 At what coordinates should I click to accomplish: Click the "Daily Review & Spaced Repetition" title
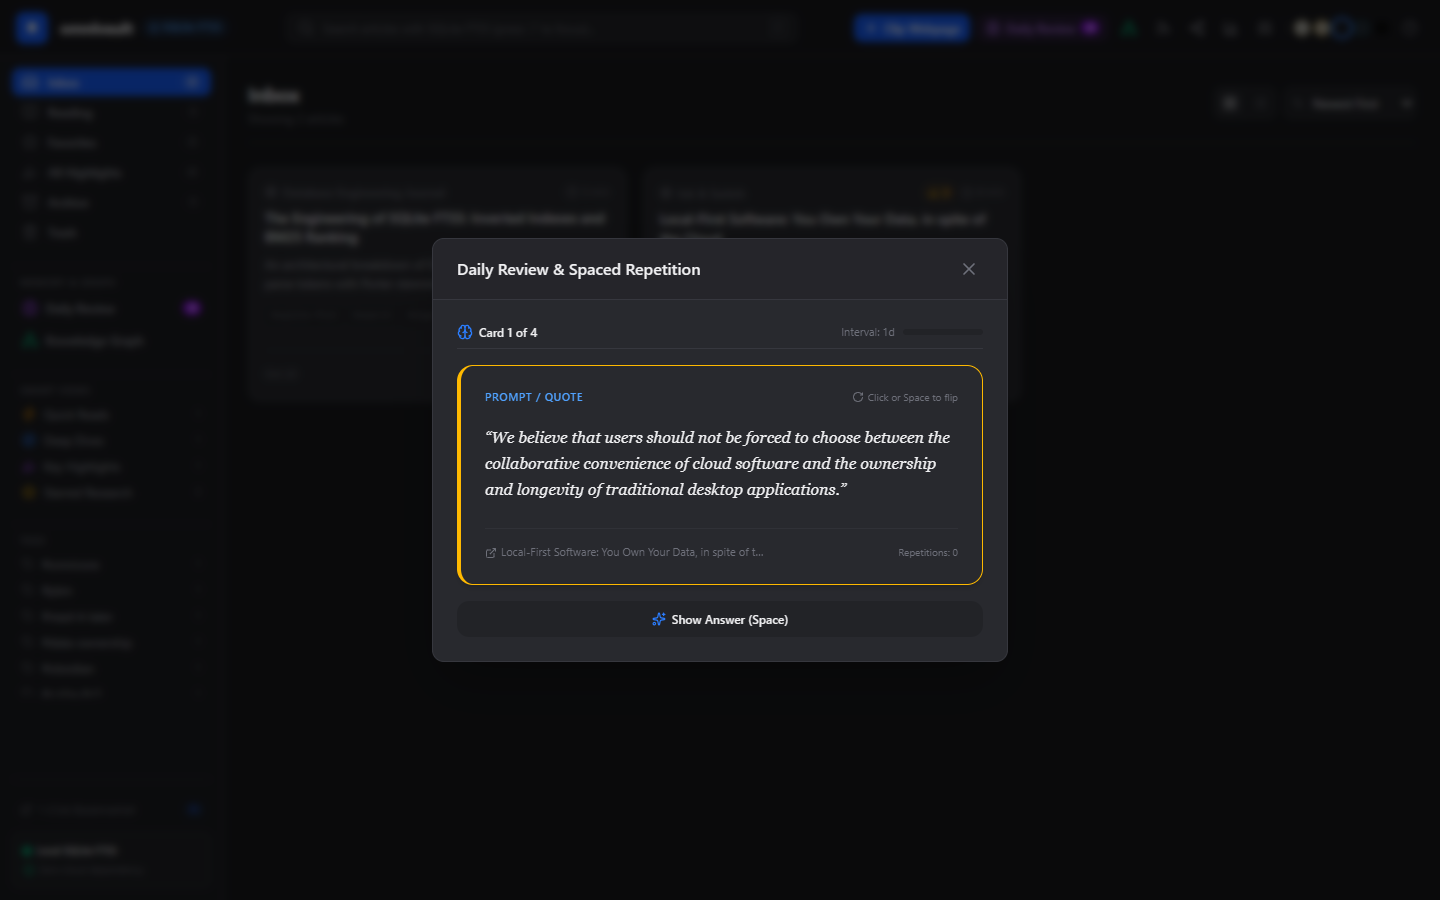(579, 270)
